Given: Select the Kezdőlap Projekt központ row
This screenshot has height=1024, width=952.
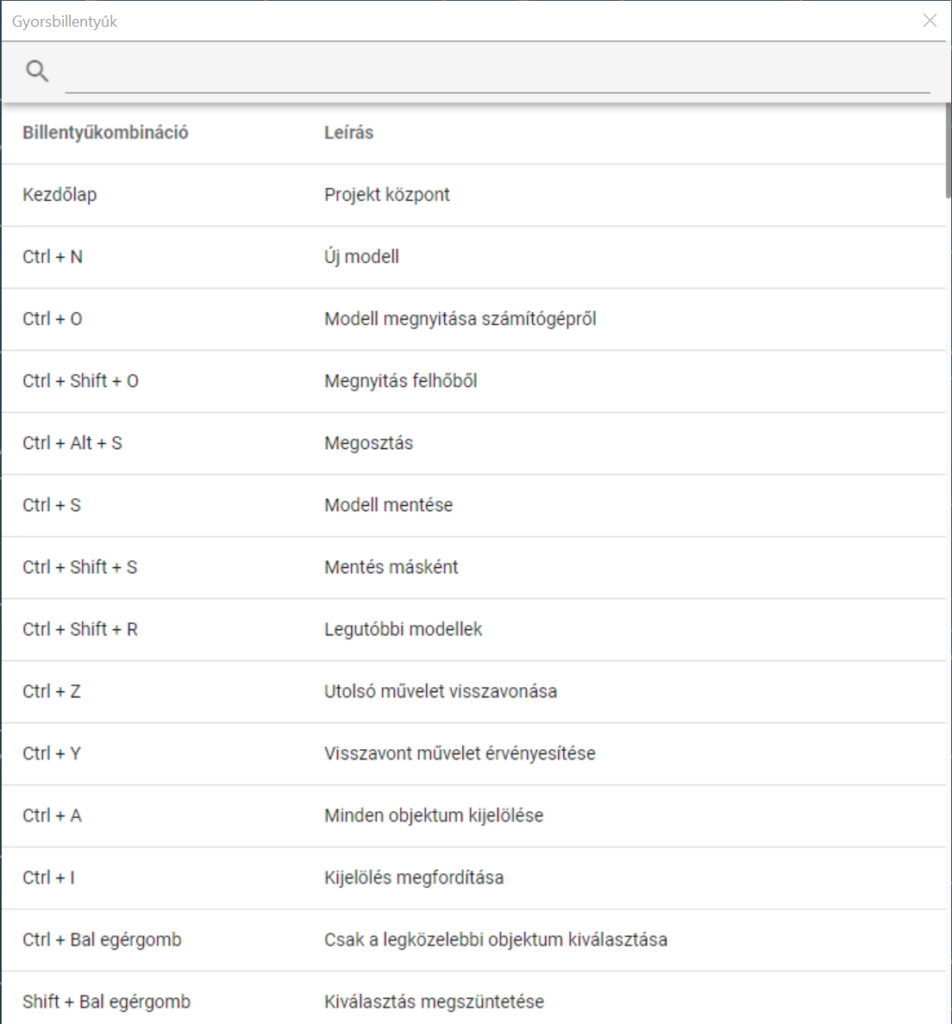Looking at the screenshot, I should click(x=473, y=195).
